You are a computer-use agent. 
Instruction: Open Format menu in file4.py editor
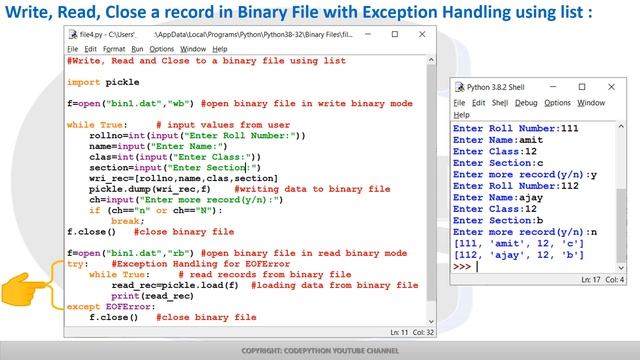114,49
